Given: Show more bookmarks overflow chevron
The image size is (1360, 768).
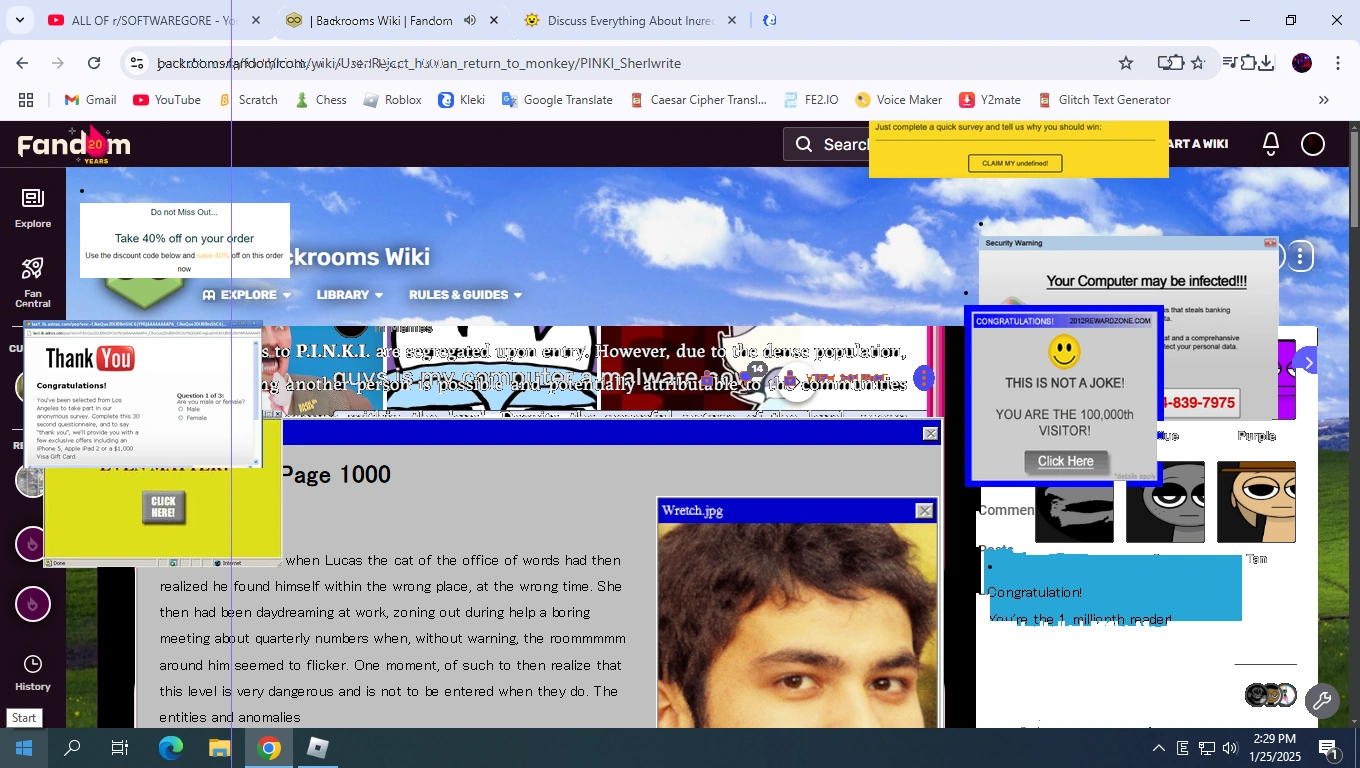Looking at the screenshot, I should pos(1324,100).
